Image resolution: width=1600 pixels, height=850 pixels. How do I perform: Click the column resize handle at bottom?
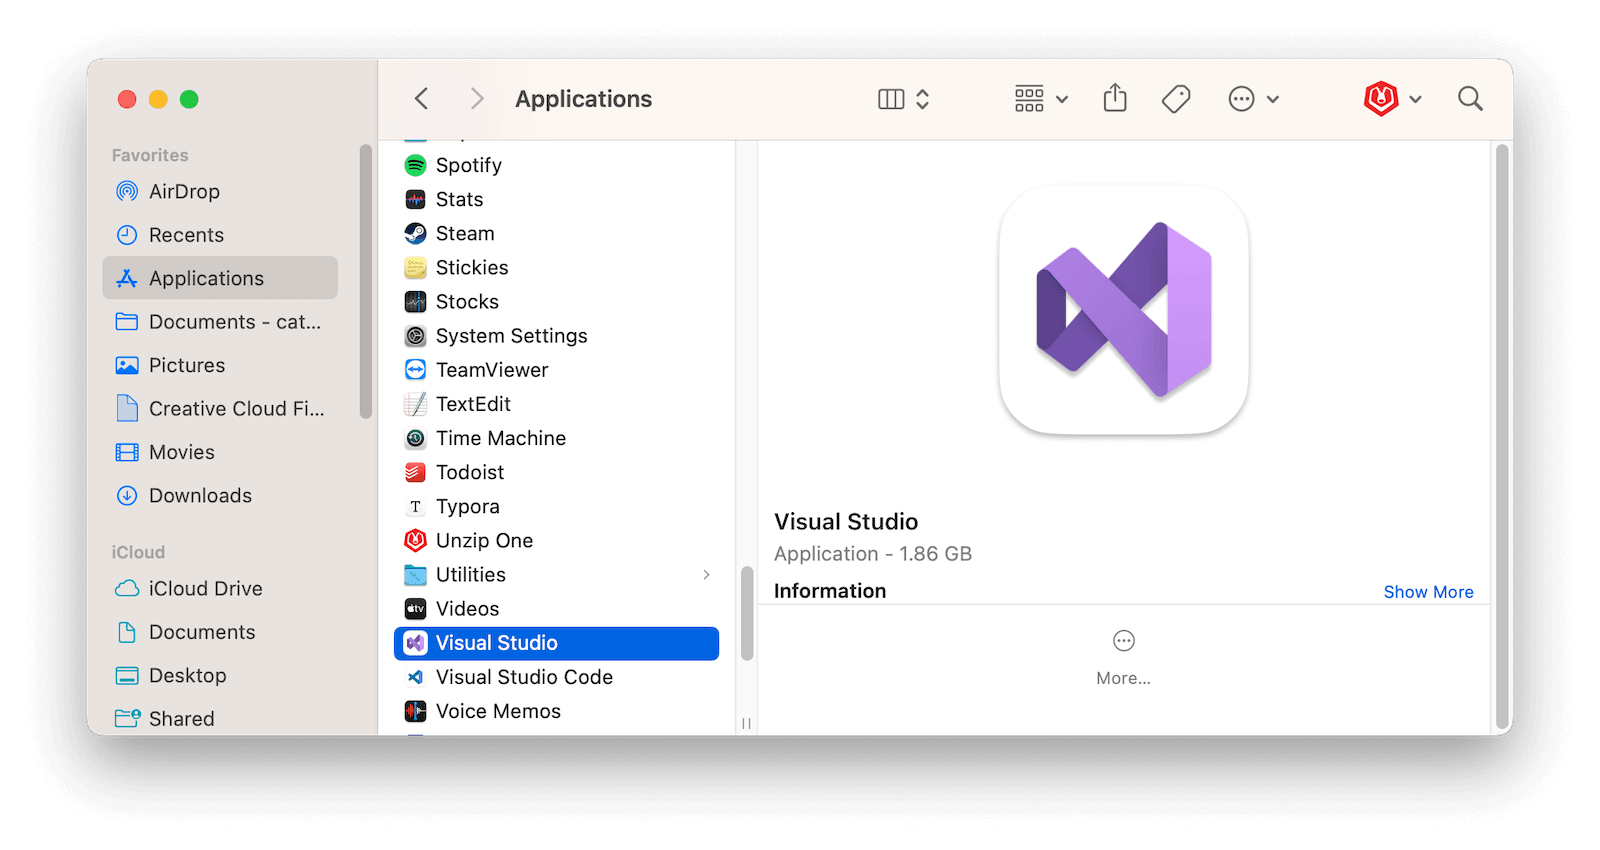pos(746,723)
